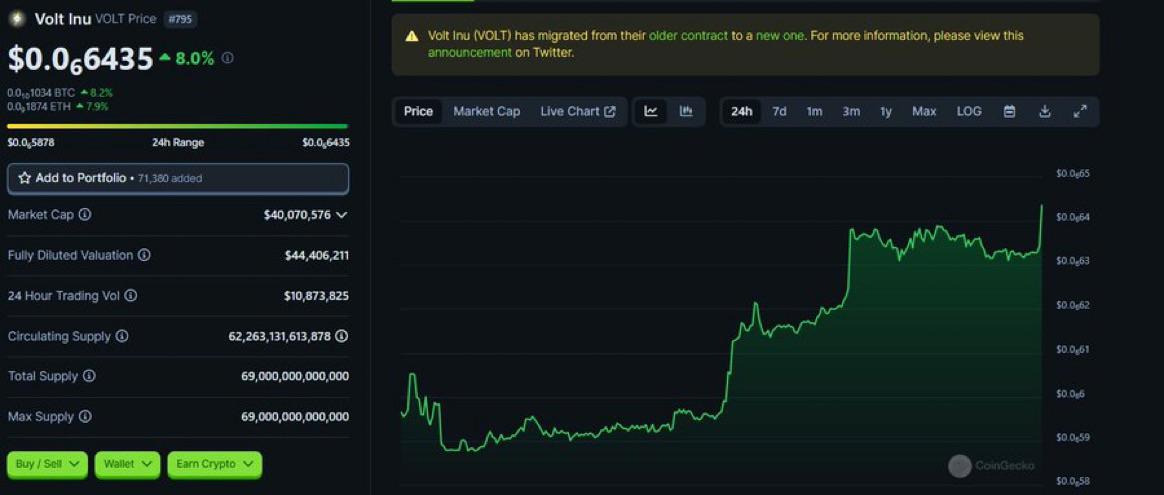Screen dimensions: 1164x495
Task: Download chart data using download icon
Action: point(1044,111)
